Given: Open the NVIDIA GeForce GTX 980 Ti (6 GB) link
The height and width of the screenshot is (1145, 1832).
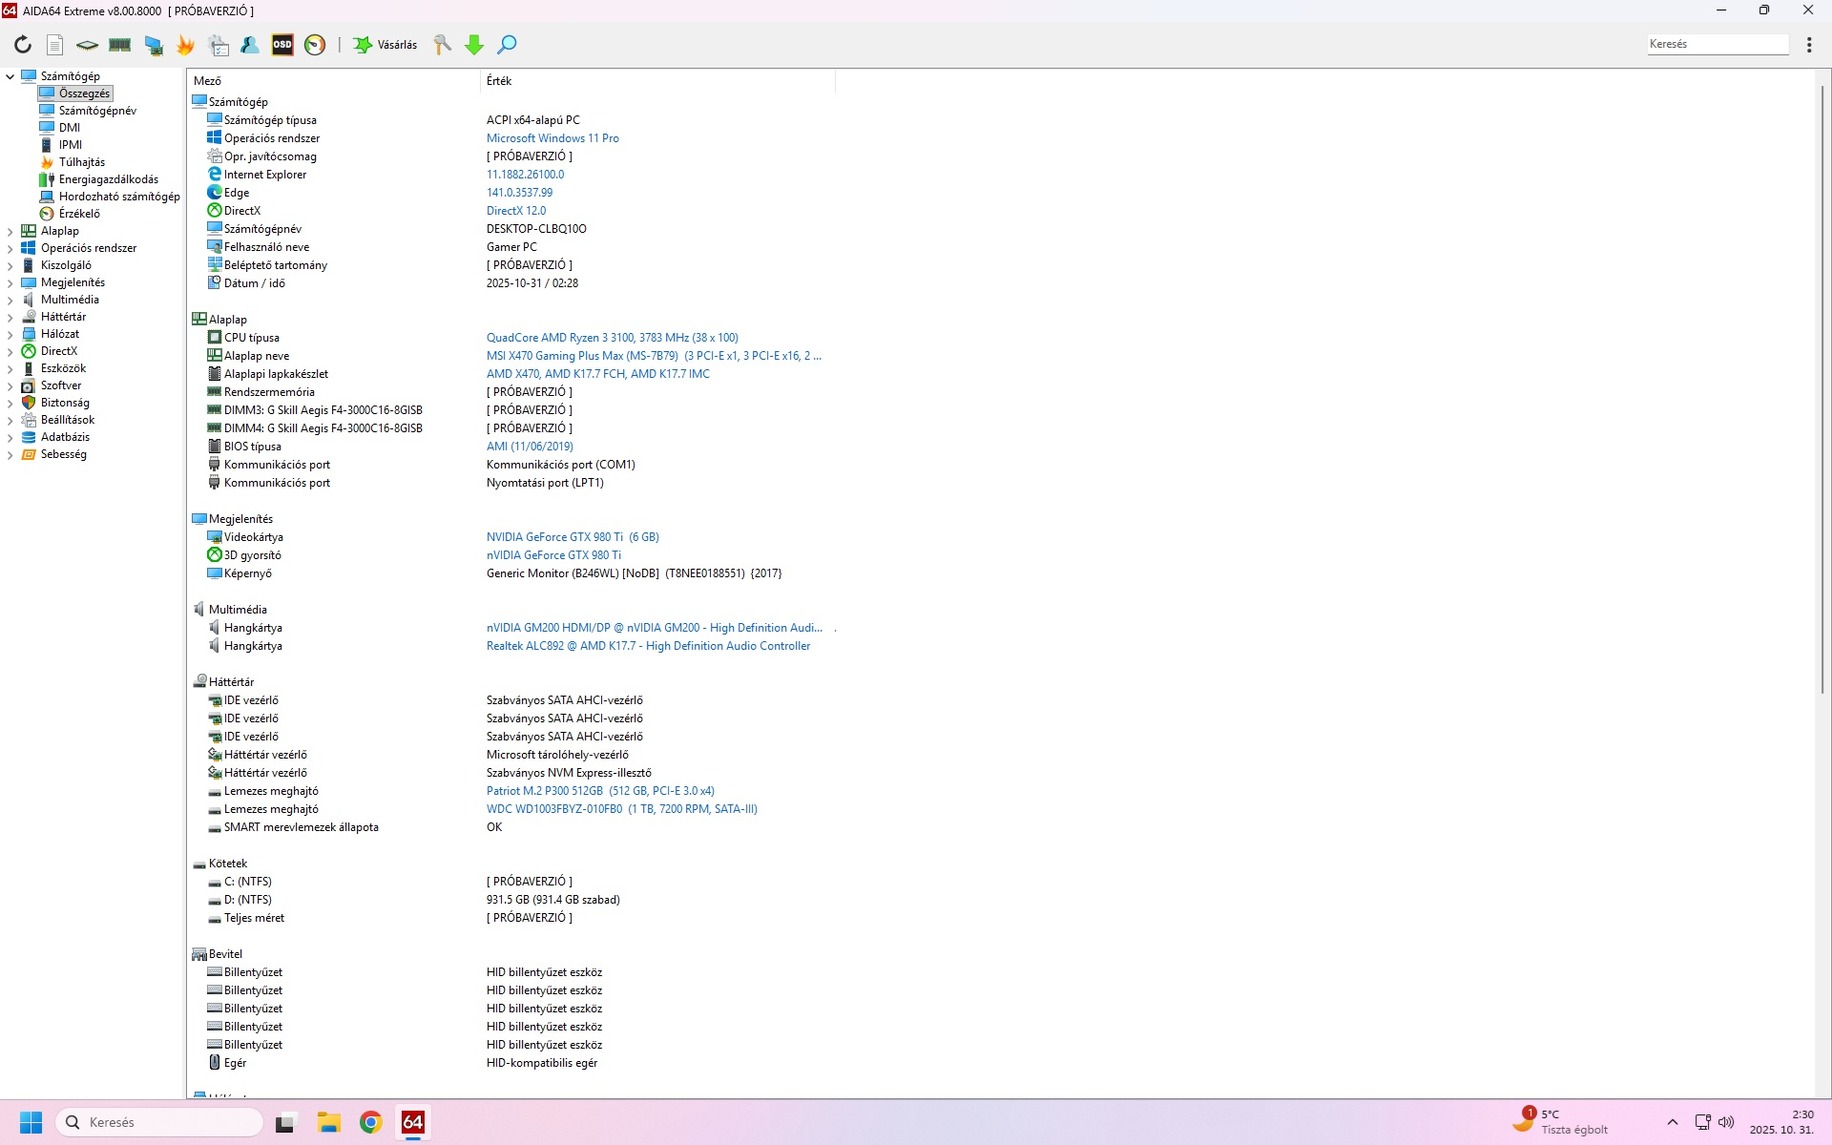Looking at the screenshot, I should point(572,537).
